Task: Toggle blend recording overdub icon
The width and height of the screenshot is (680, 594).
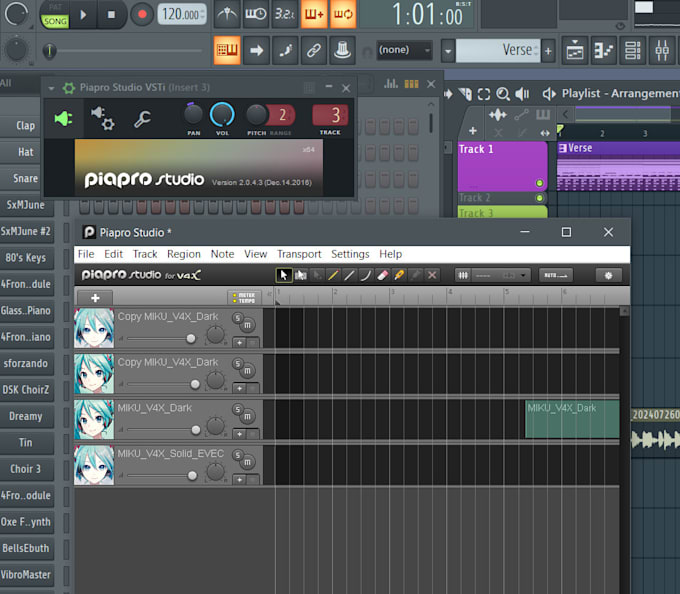Action: (x=314, y=14)
